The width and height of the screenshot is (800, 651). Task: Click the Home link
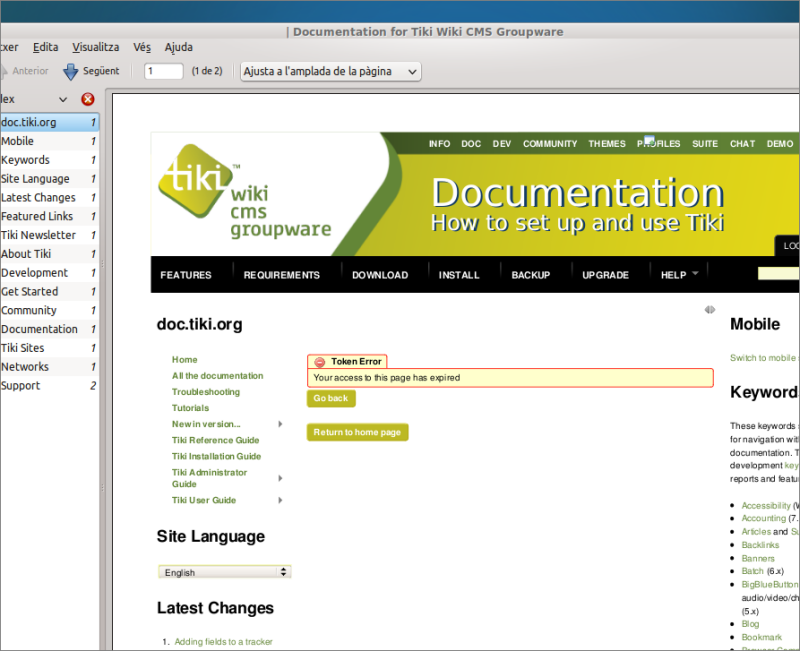(185, 360)
